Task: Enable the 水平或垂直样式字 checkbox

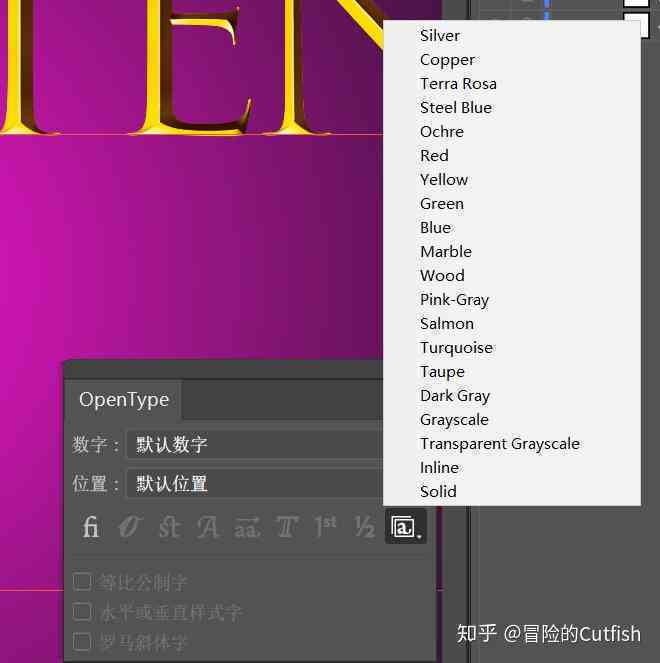Action: pyautogui.click(x=82, y=612)
